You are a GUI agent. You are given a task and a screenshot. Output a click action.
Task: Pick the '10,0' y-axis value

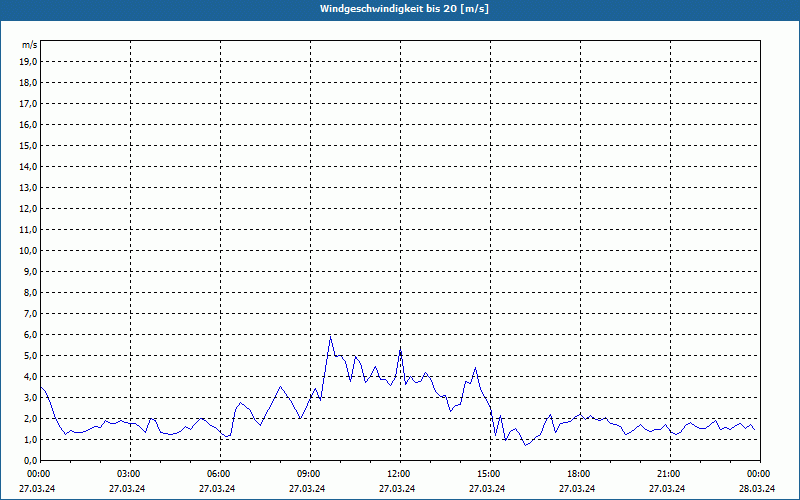28,251
